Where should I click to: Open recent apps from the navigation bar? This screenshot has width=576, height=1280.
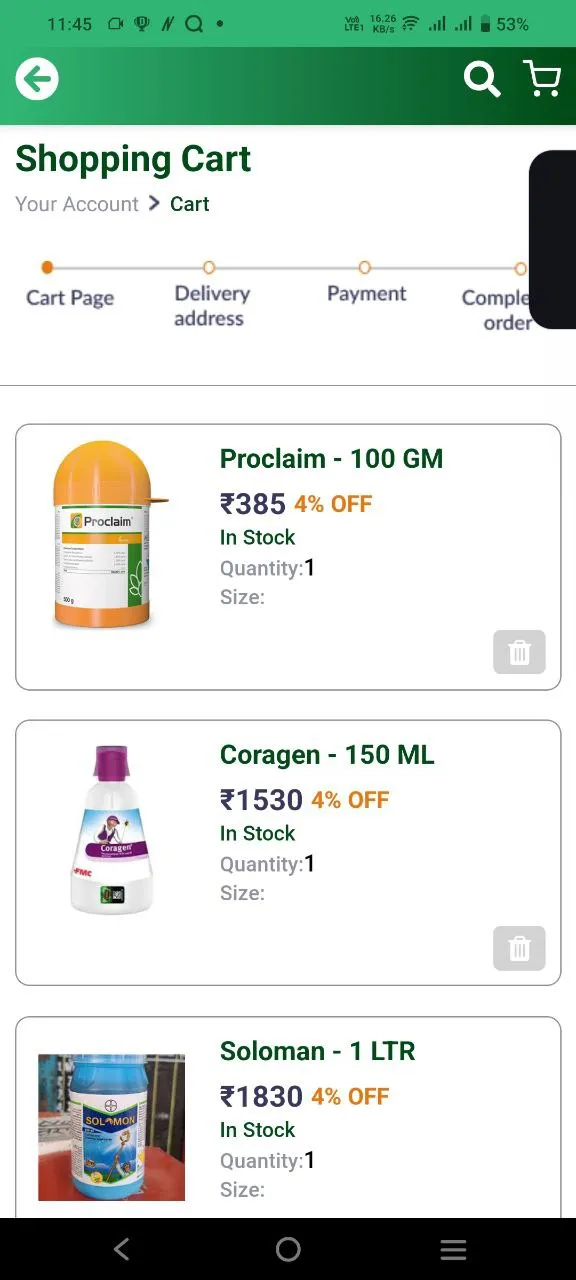454,1249
